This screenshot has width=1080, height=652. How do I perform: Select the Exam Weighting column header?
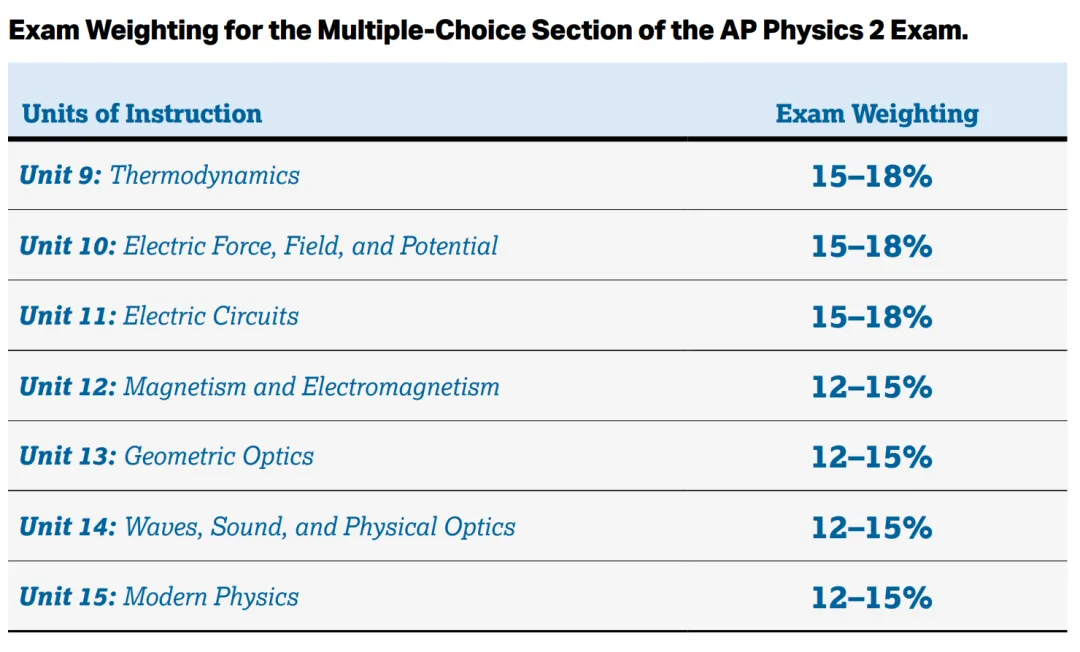point(877,114)
